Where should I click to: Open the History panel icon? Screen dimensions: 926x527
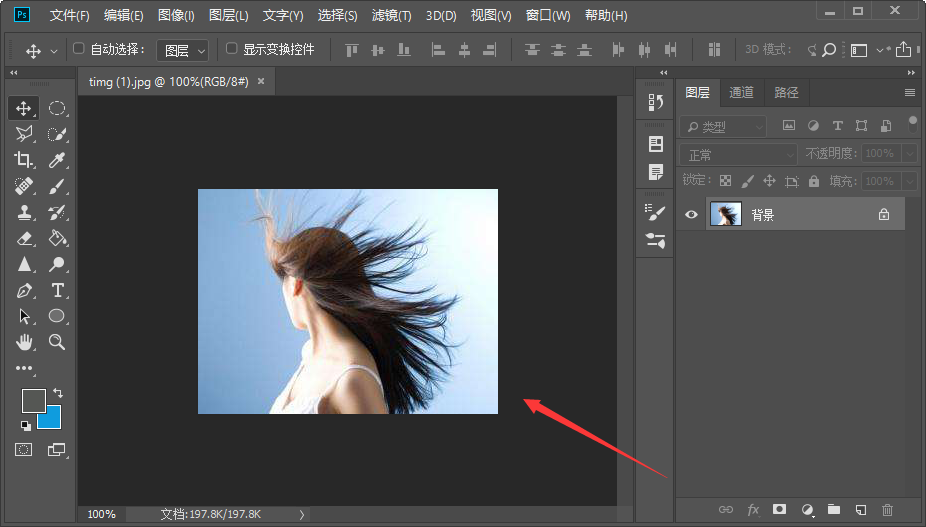[x=655, y=102]
